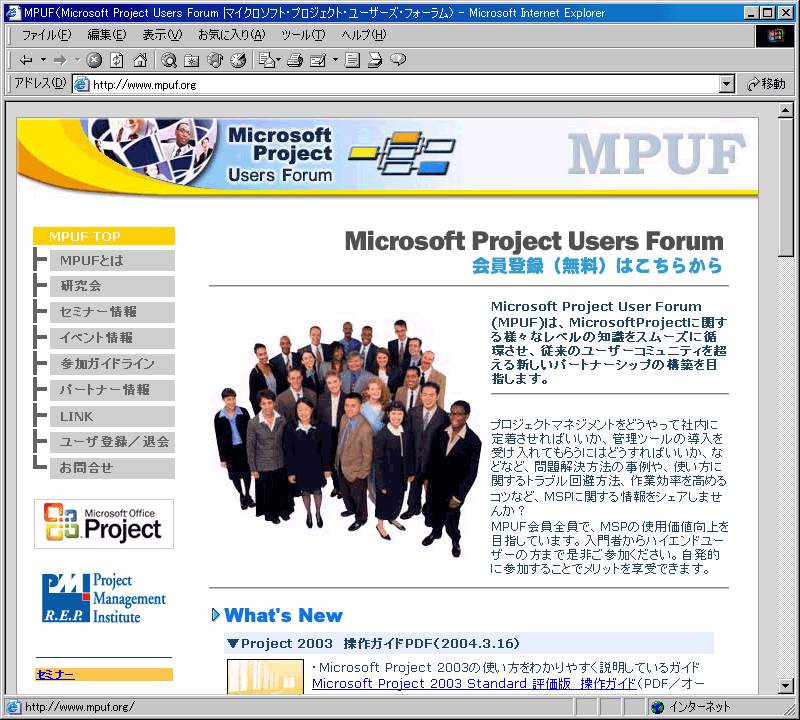Click the speech bubble Messenger icon
Screen dimensions: 800x720
[398, 60]
